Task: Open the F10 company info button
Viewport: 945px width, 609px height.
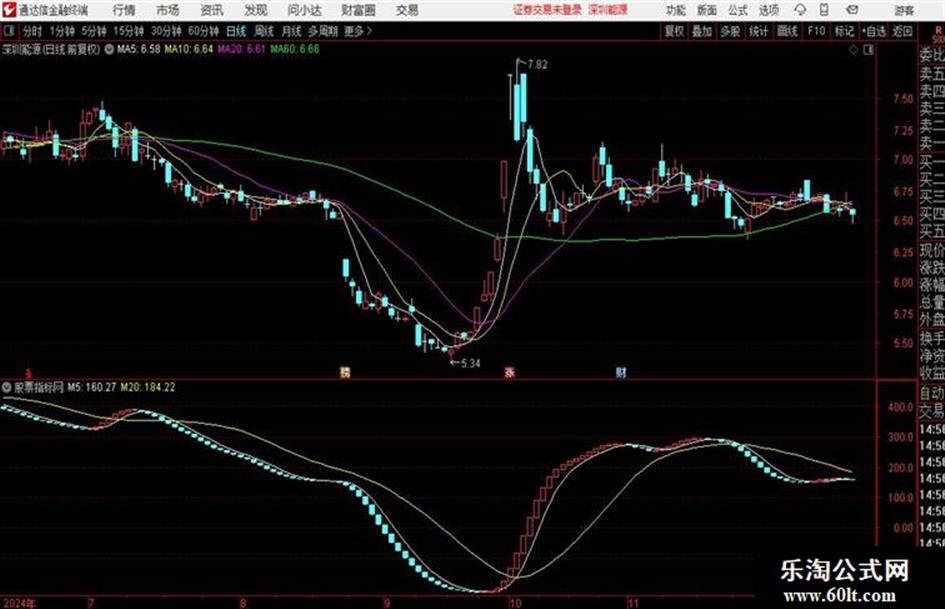Action: [x=816, y=31]
